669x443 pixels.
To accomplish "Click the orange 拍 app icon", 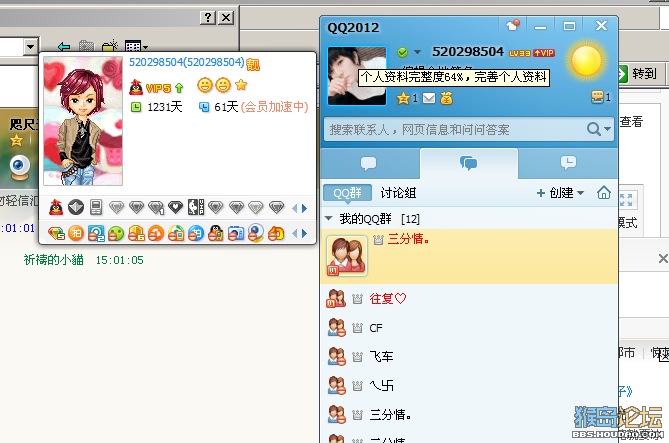I will 76,233.
